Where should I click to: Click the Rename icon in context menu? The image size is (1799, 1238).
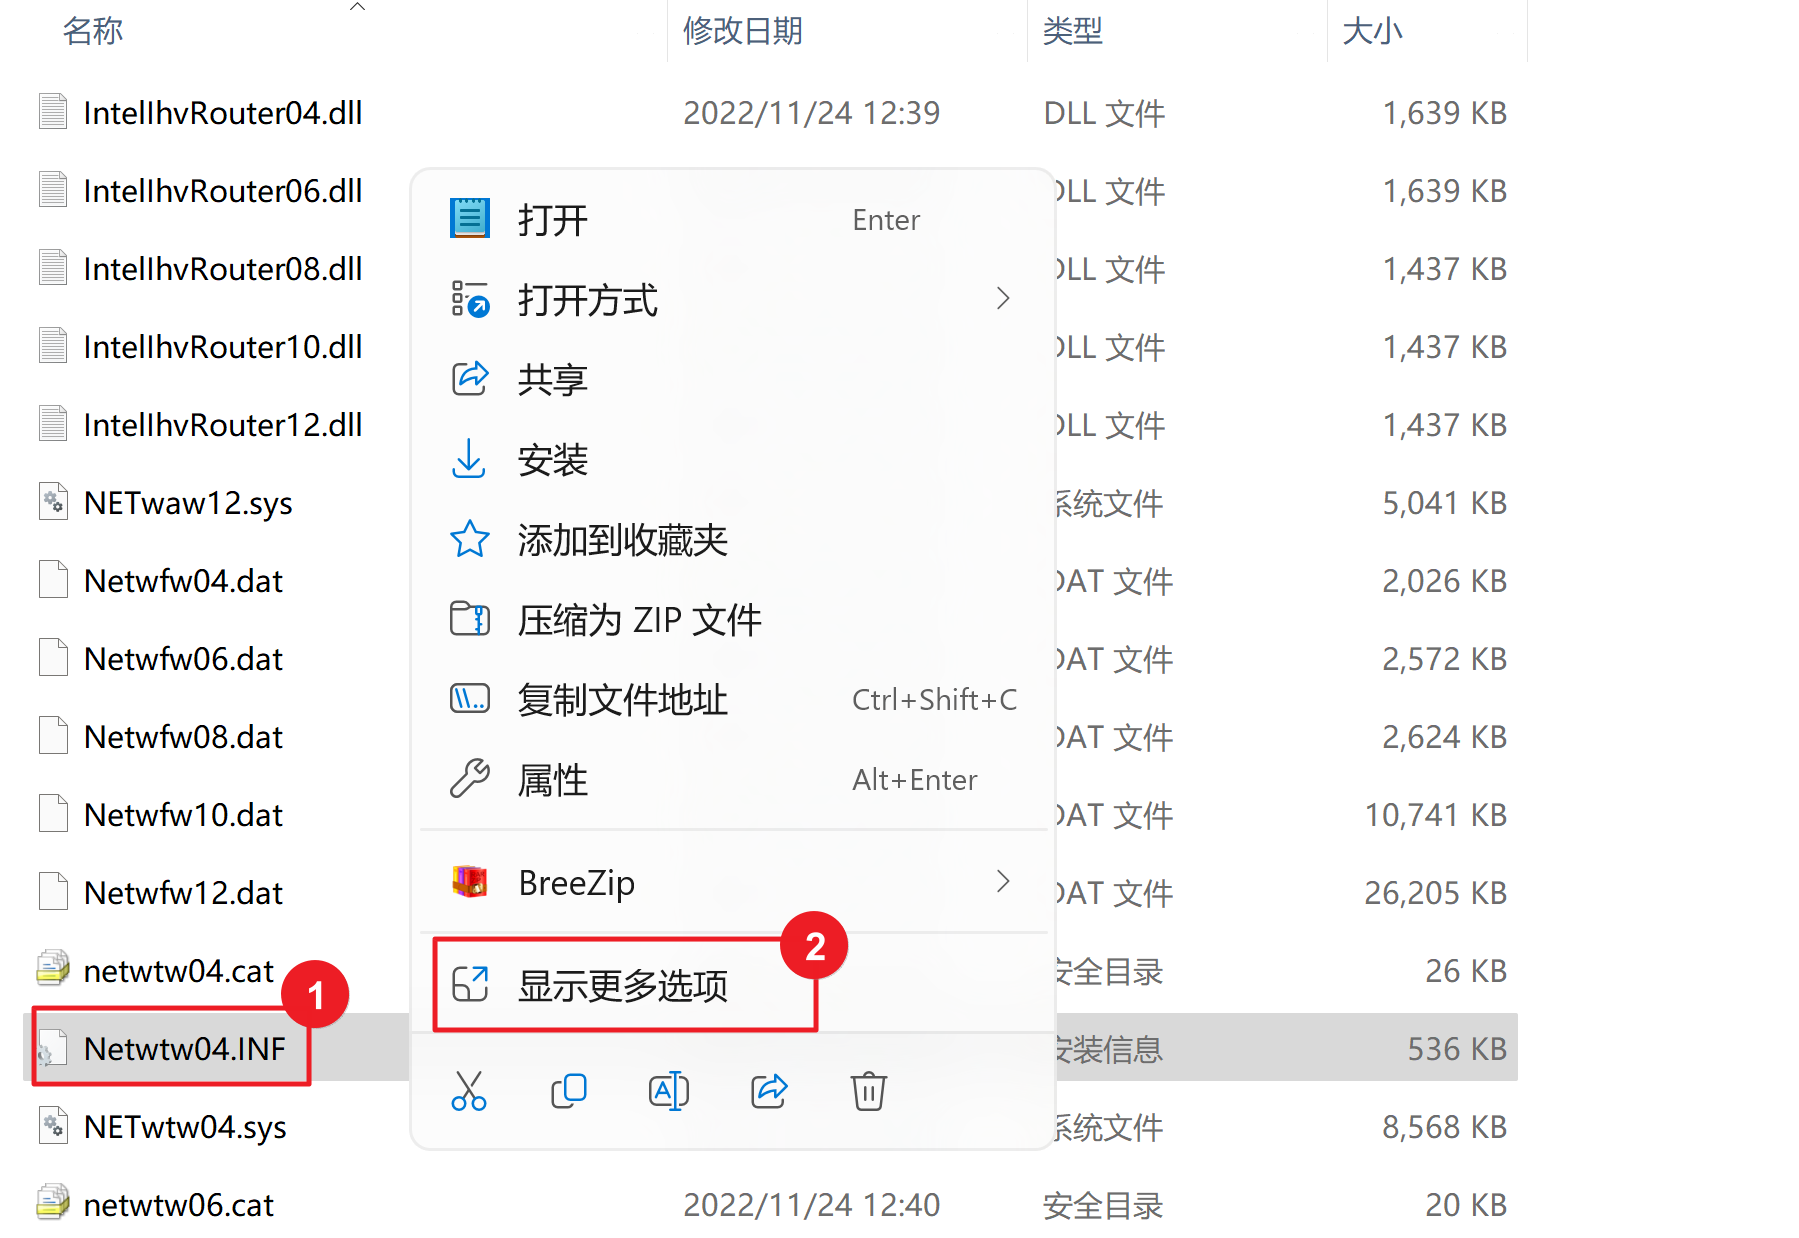(668, 1091)
